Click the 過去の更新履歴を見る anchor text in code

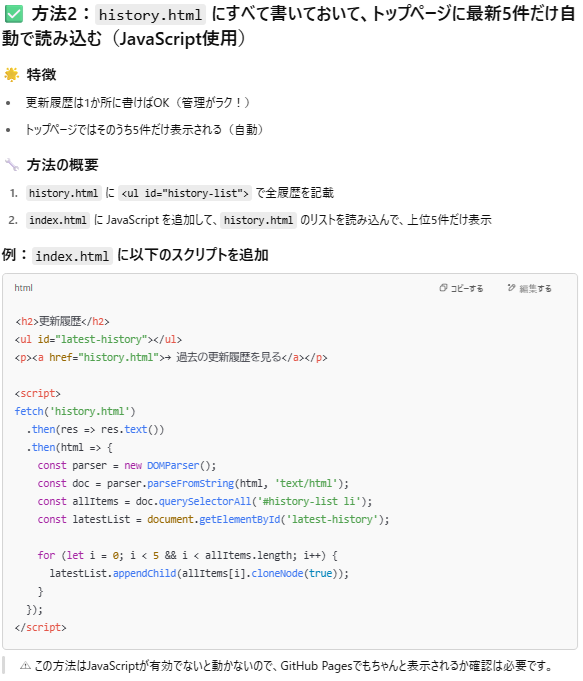coord(229,357)
